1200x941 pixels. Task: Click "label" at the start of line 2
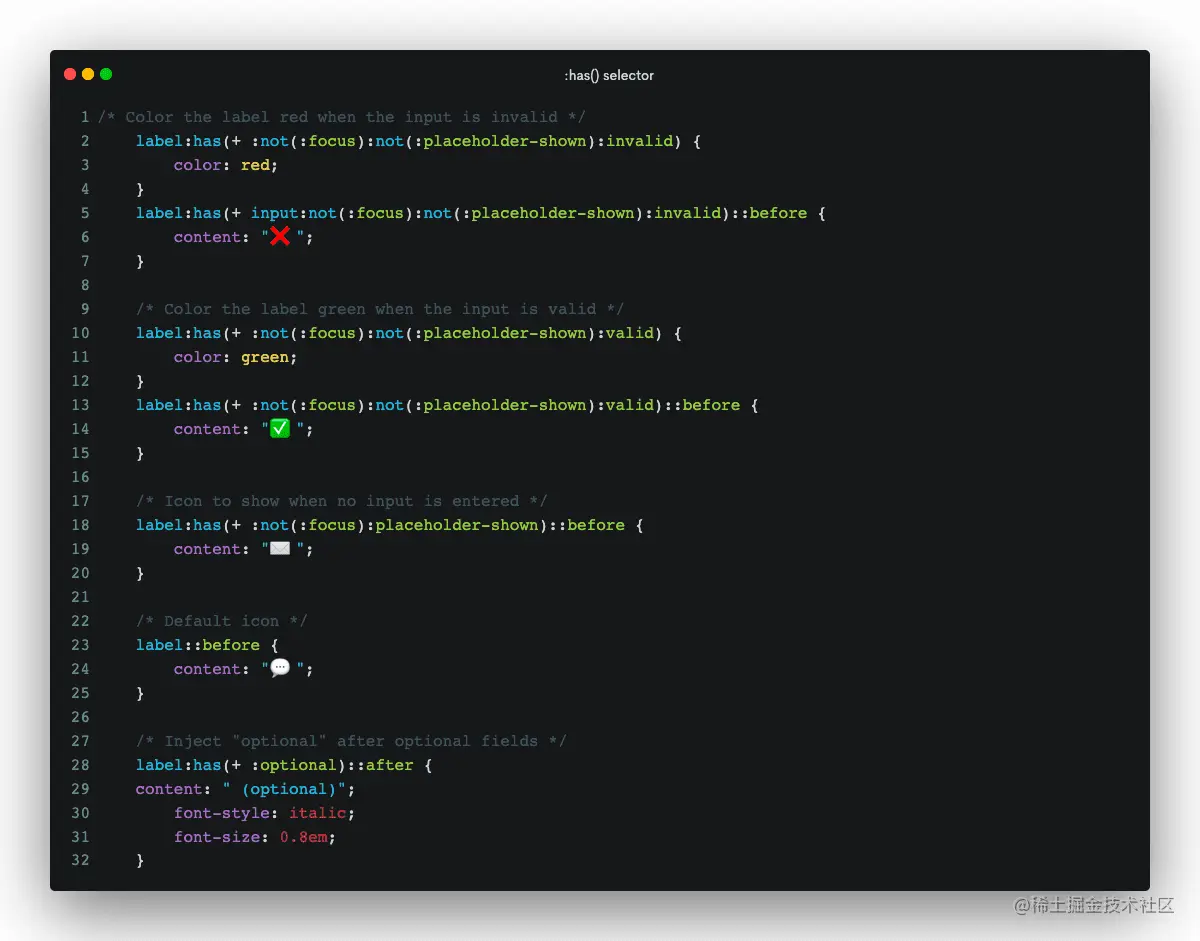[160, 141]
